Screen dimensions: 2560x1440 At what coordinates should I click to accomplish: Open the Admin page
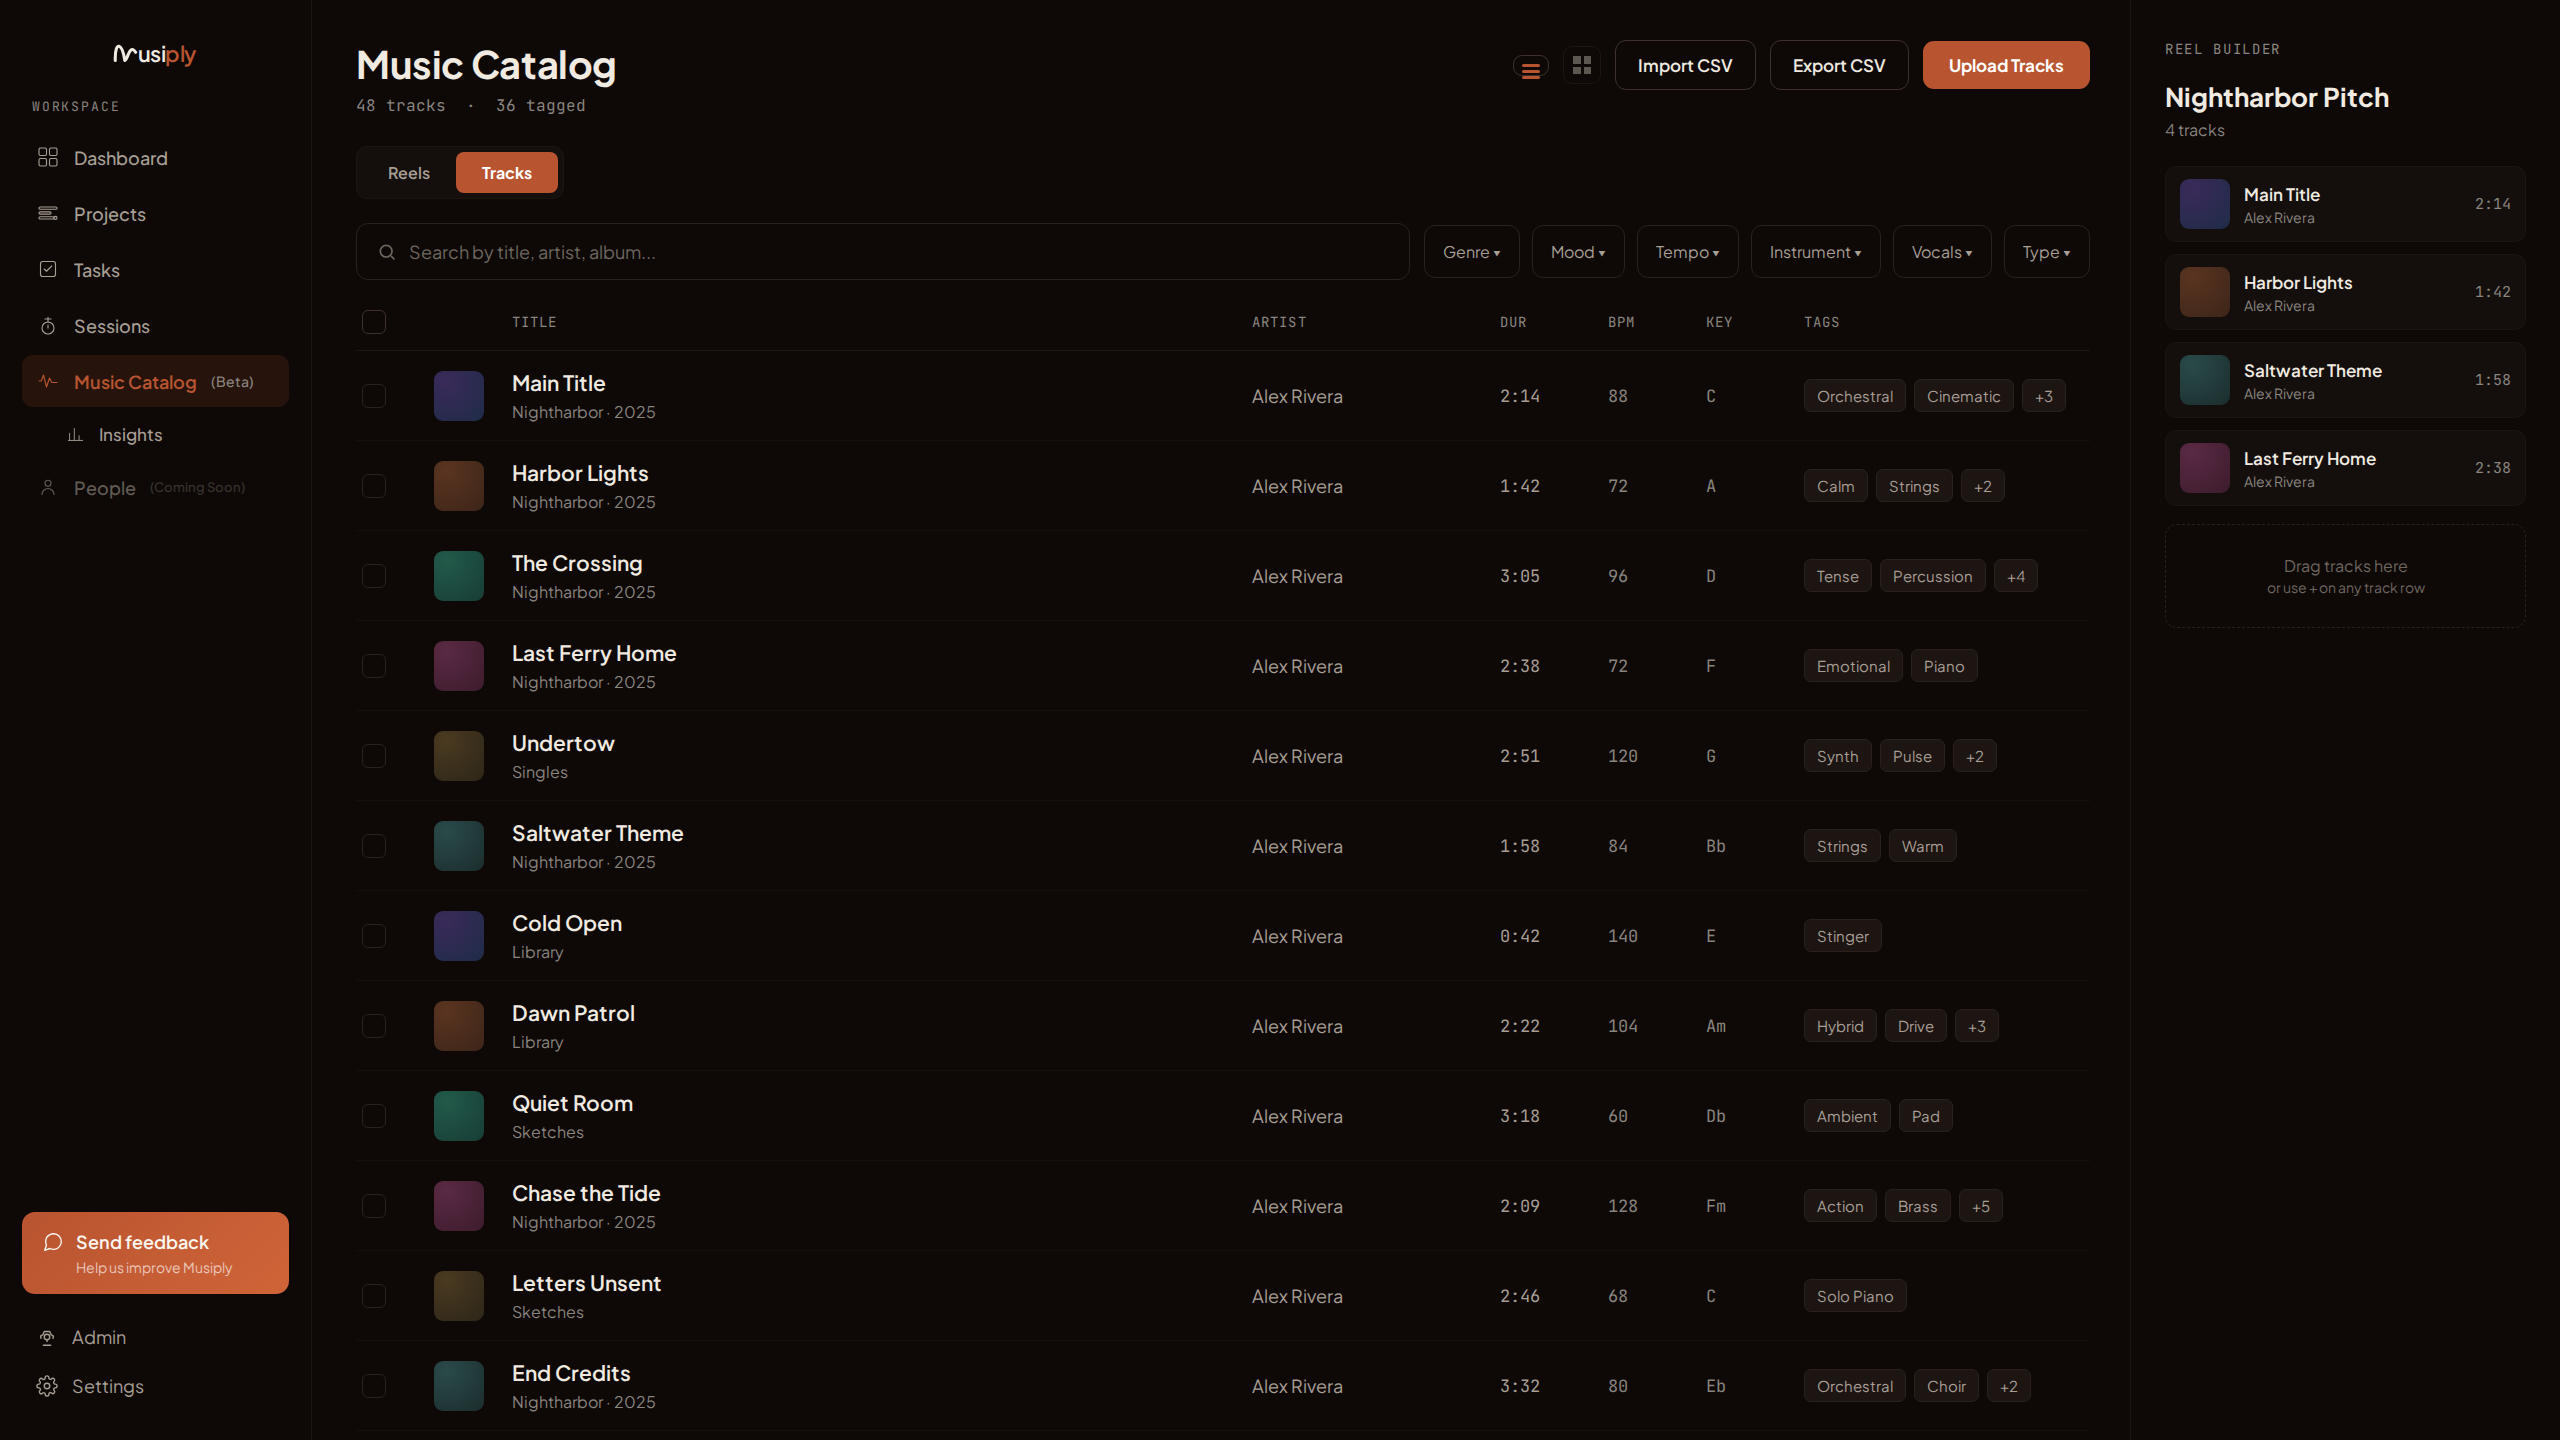click(x=155, y=1338)
